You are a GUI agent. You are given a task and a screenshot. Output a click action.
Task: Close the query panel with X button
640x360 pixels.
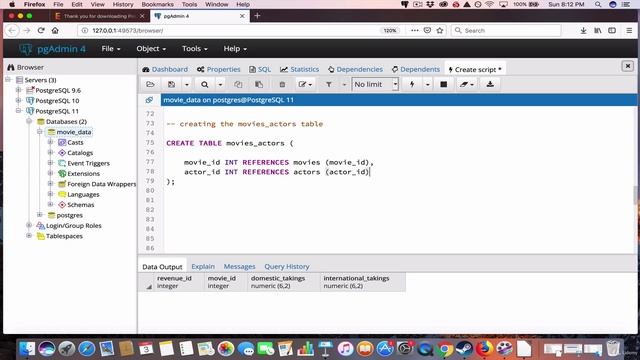(x=627, y=66)
